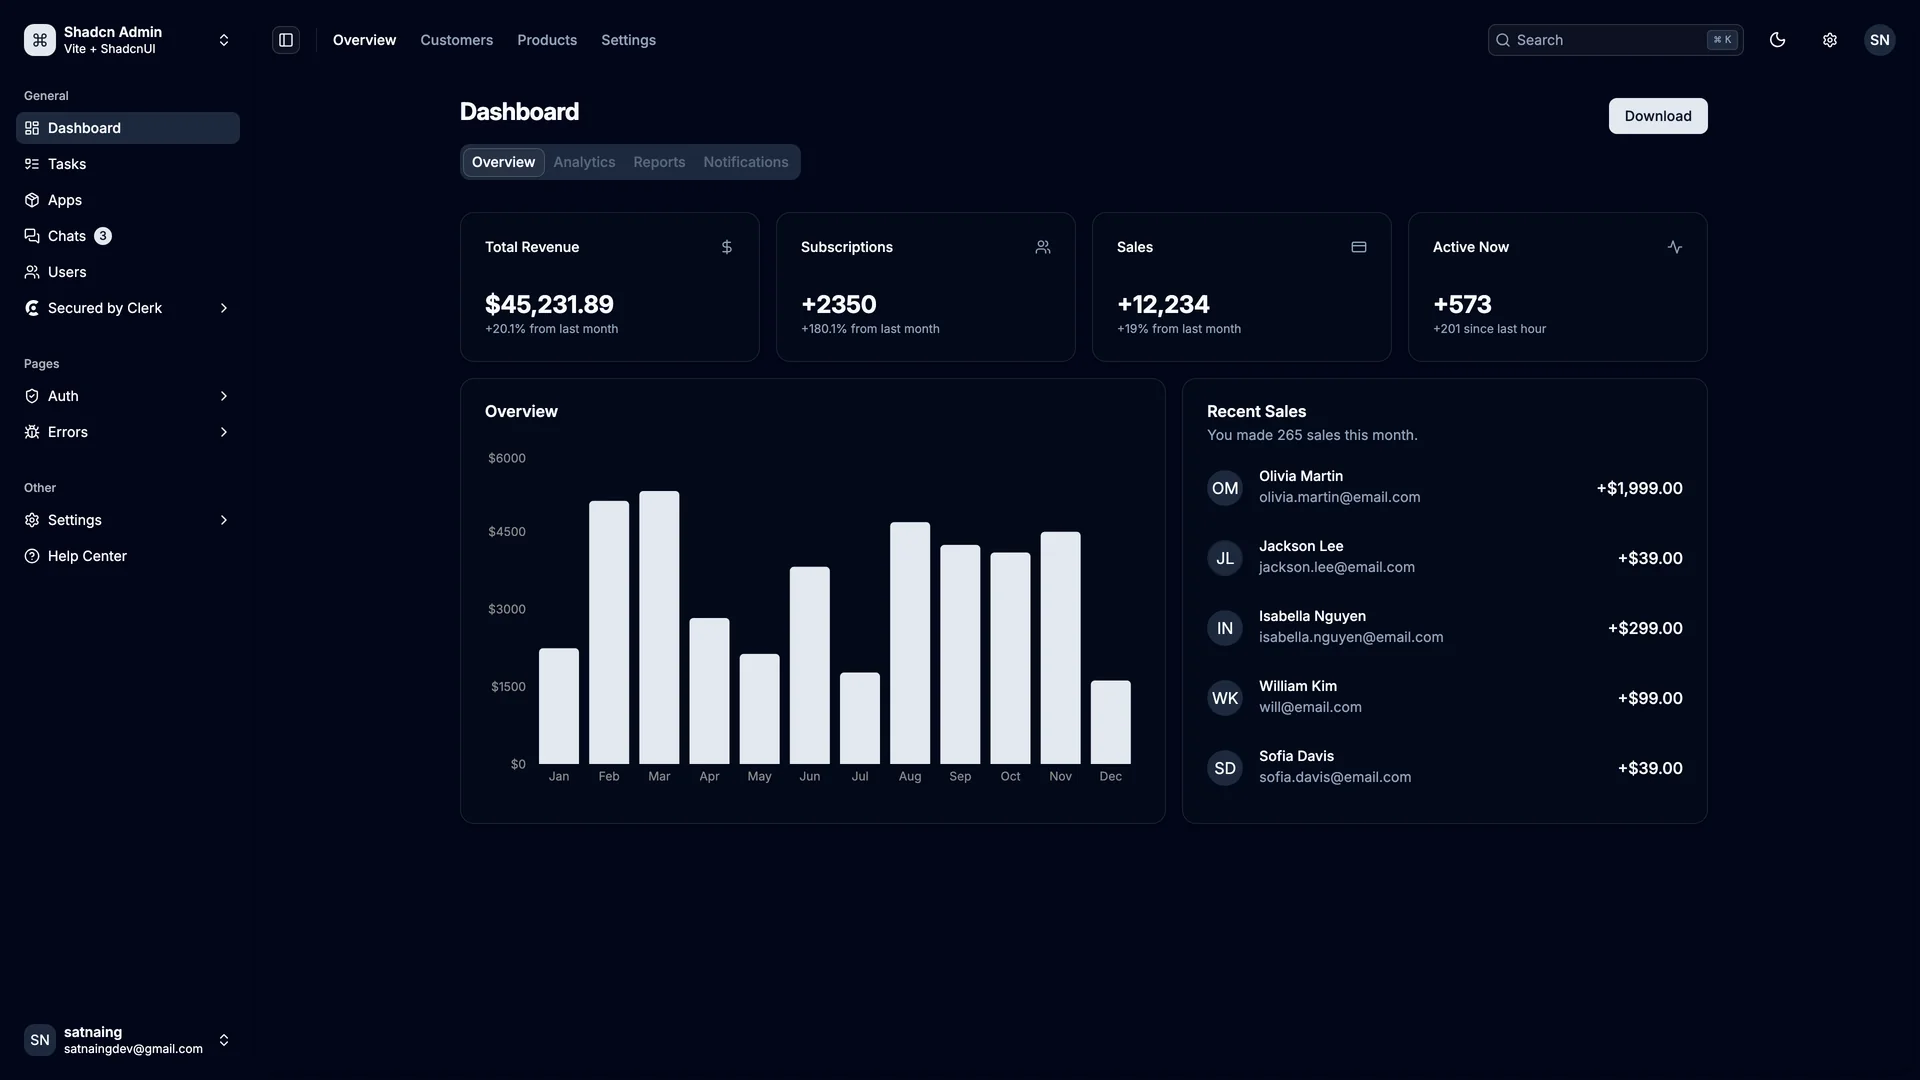Screen dimensions: 1920x1080
Task: Open the SN profile avatar menu
Action: click(x=1880, y=40)
